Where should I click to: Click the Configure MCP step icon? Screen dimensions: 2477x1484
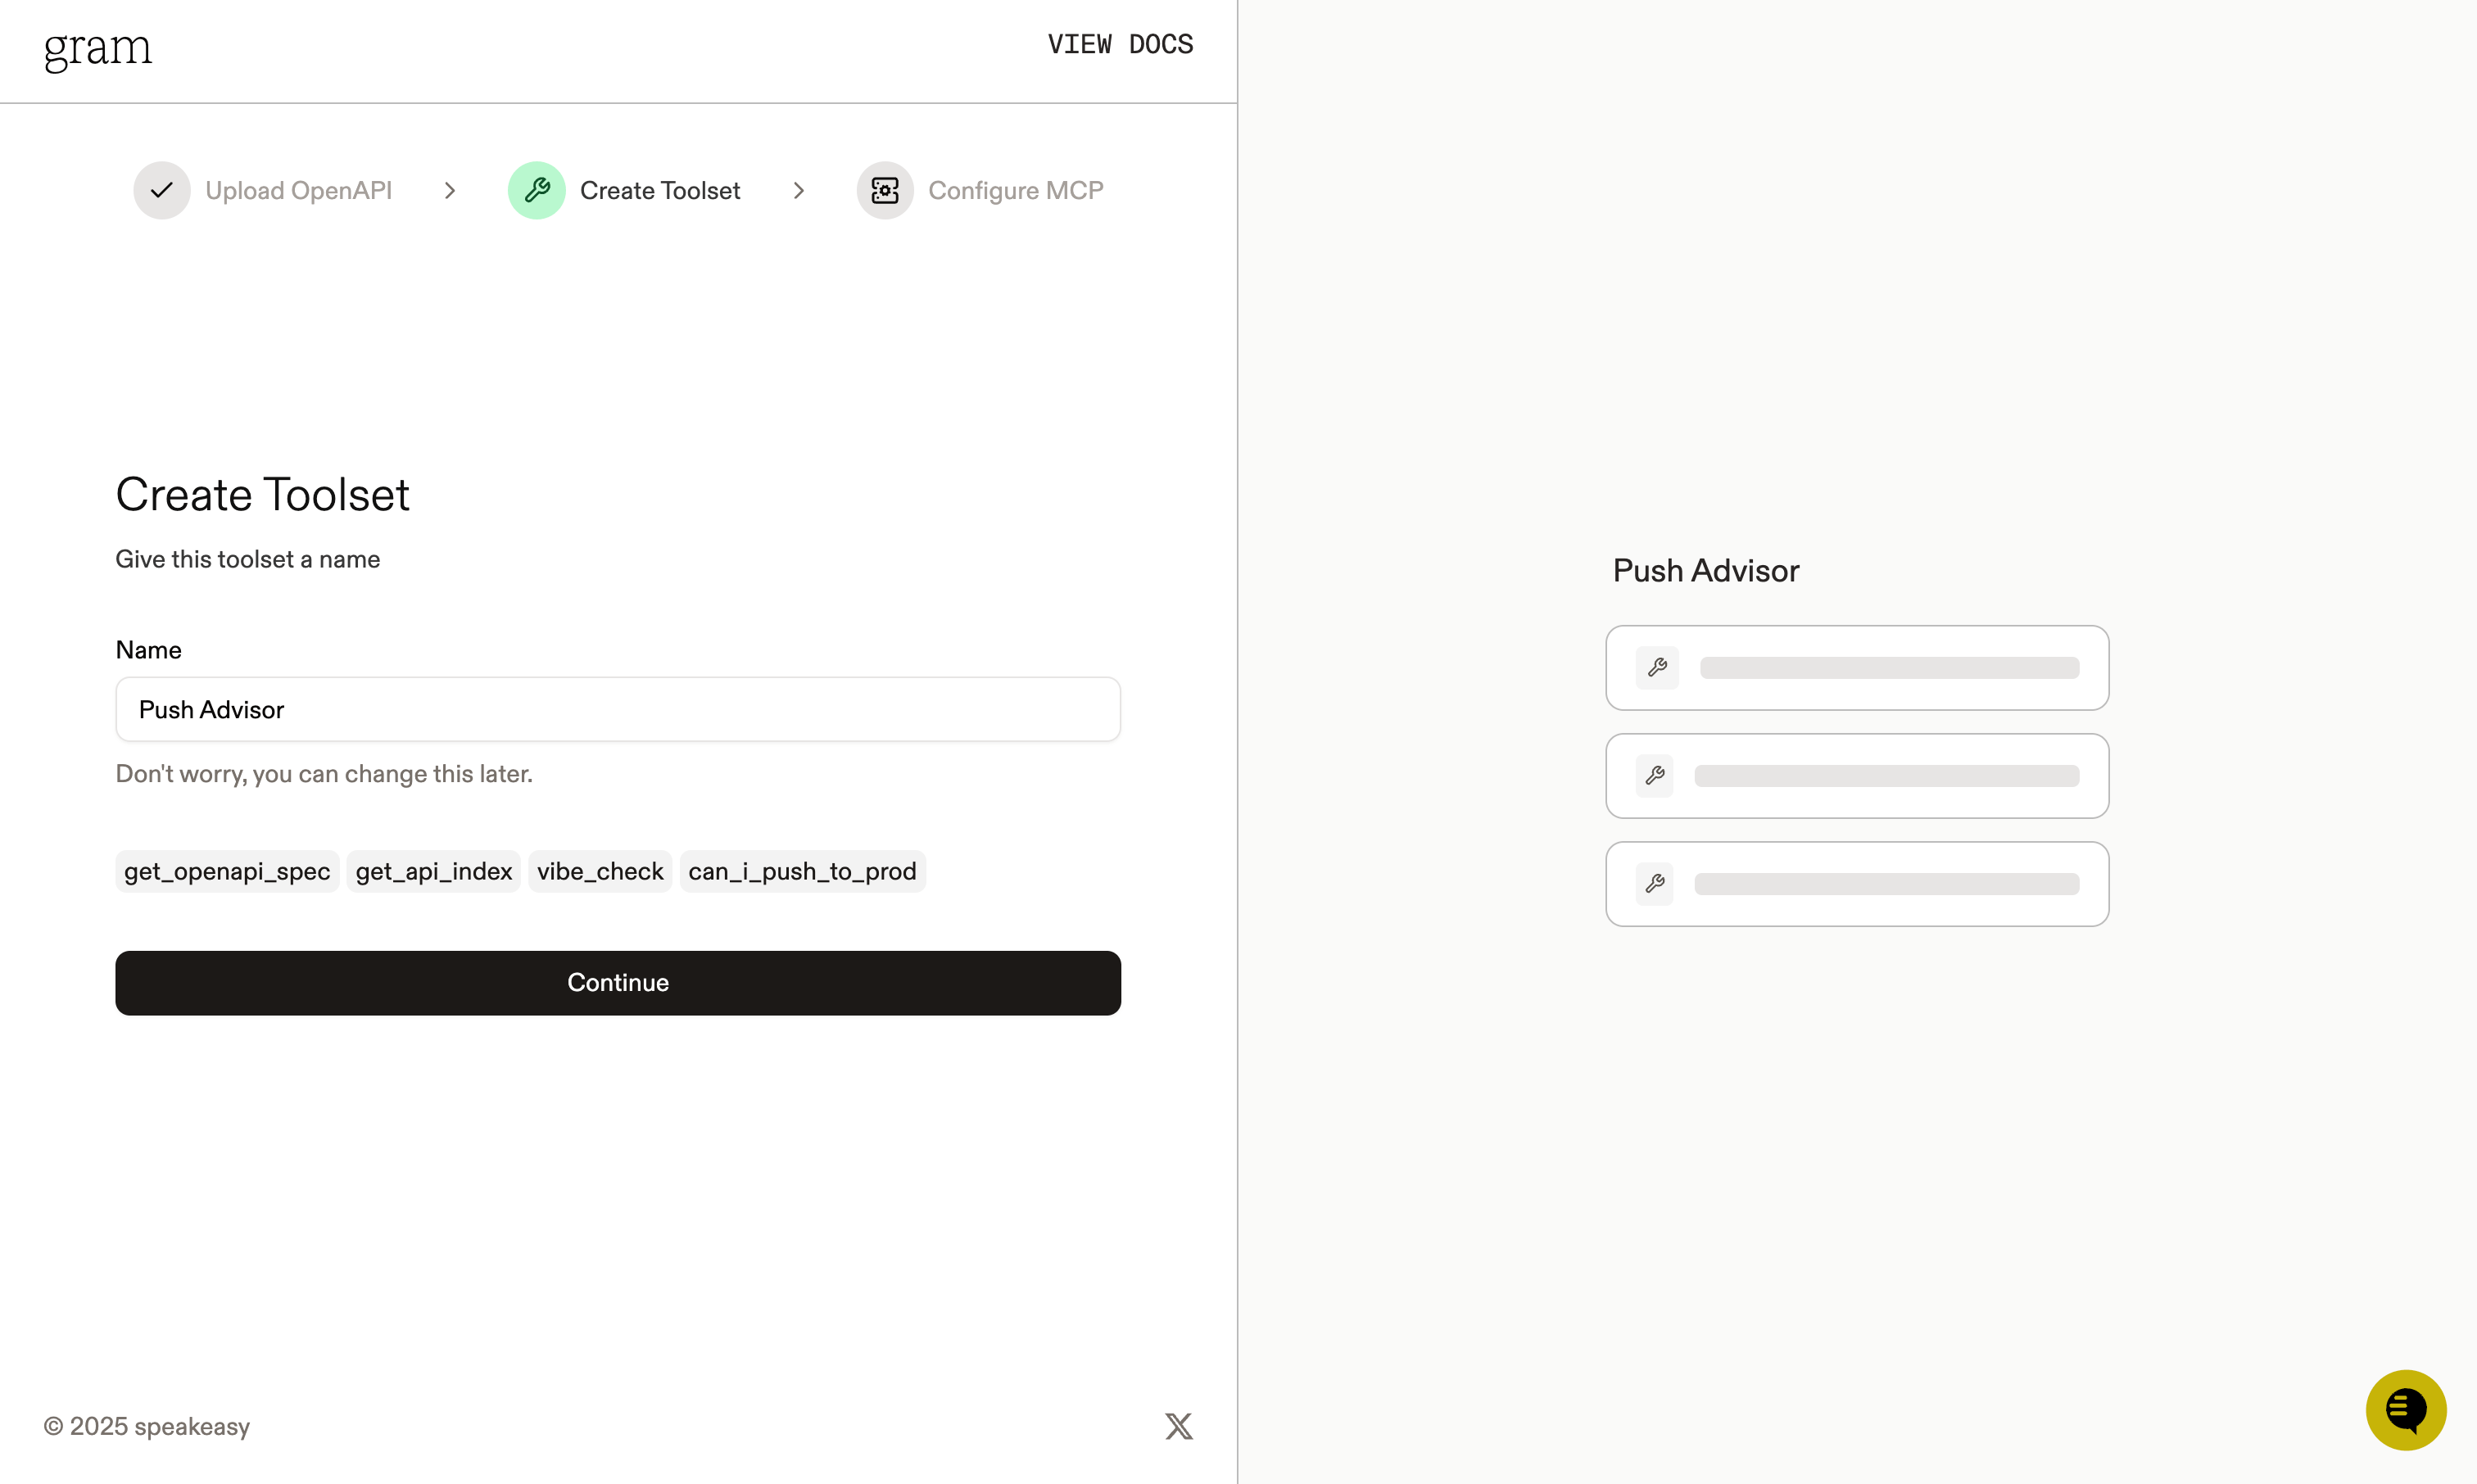pos(885,190)
